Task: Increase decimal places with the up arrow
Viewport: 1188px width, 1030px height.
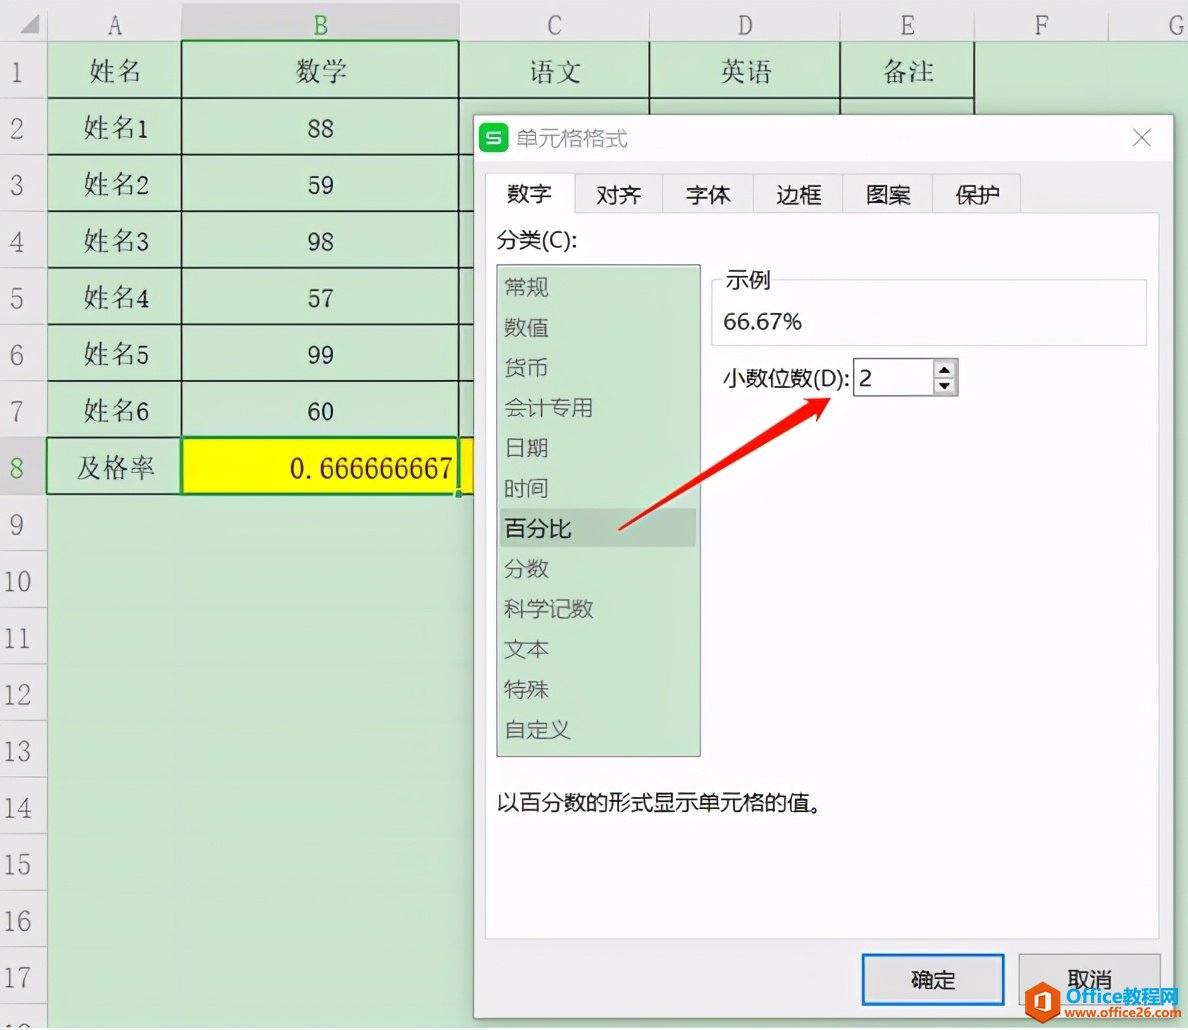Action: [944, 370]
